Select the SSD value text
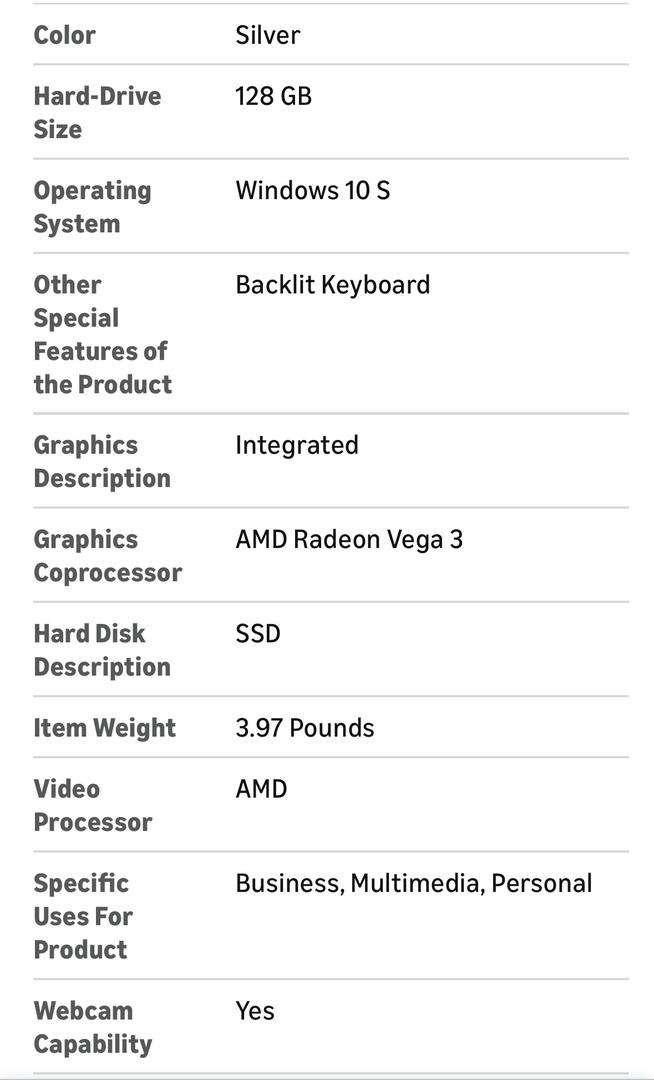The image size is (654, 1080). point(258,634)
